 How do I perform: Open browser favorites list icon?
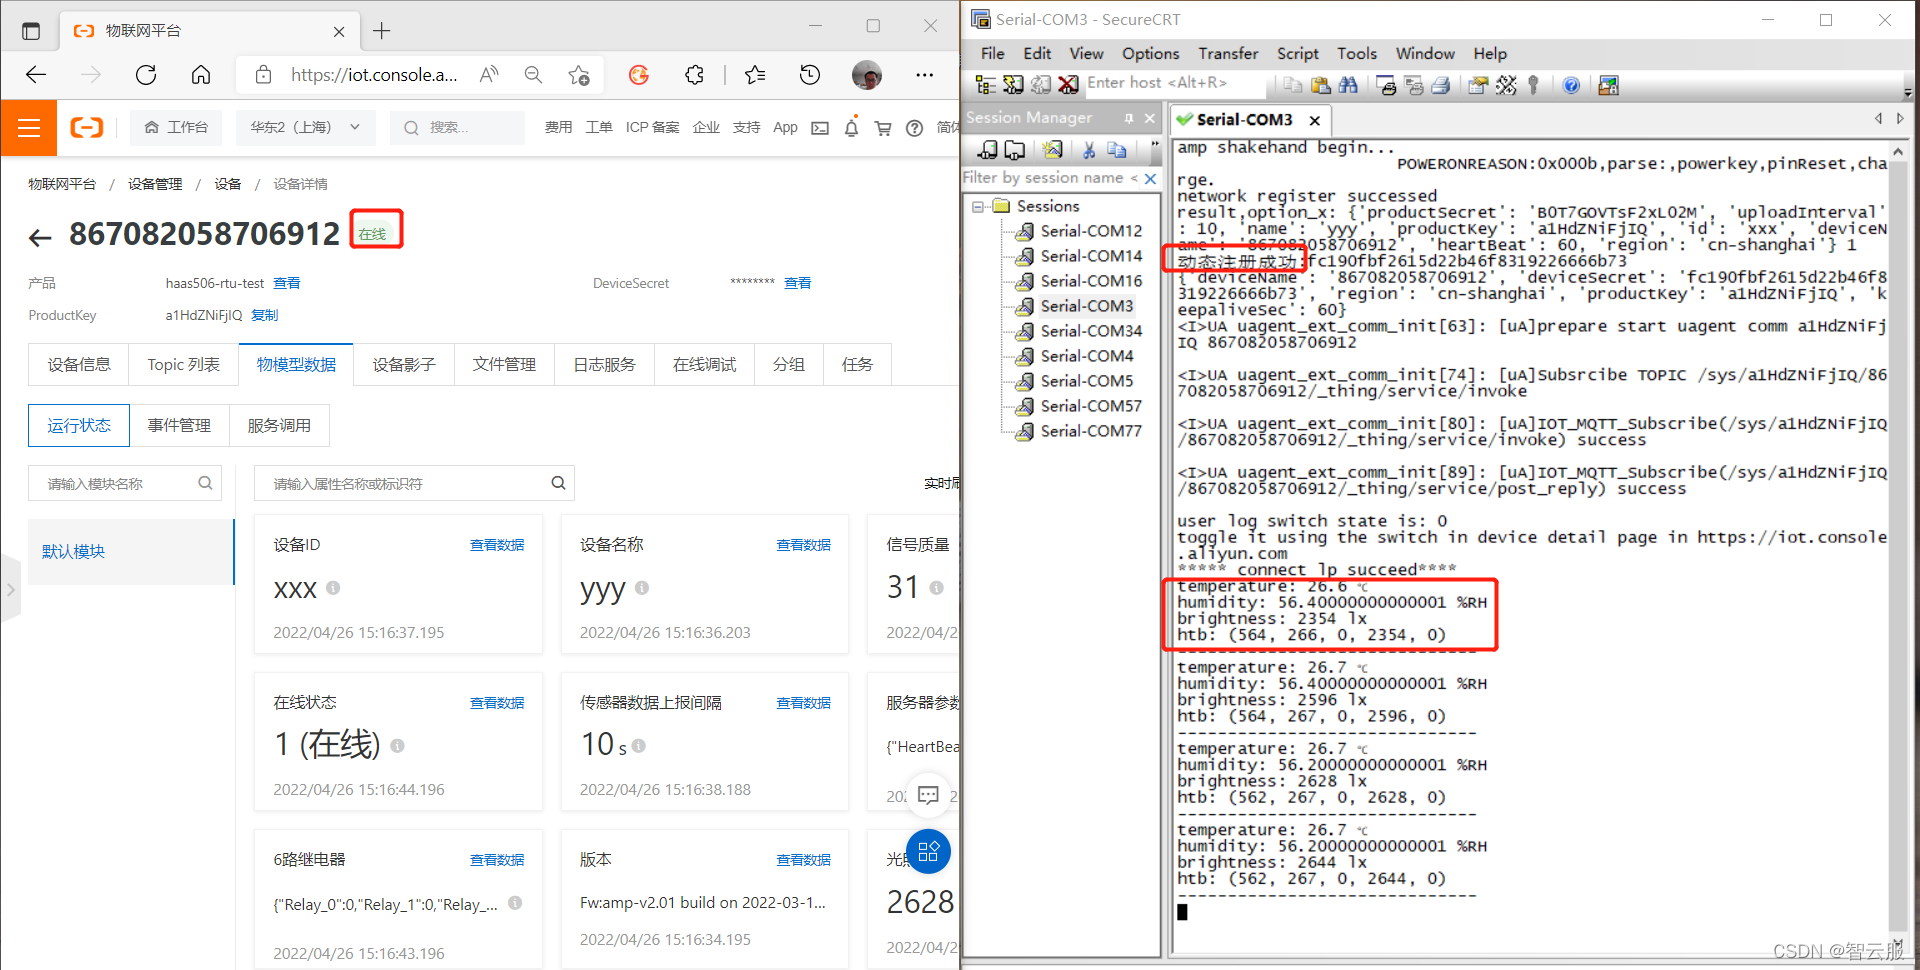(x=755, y=74)
